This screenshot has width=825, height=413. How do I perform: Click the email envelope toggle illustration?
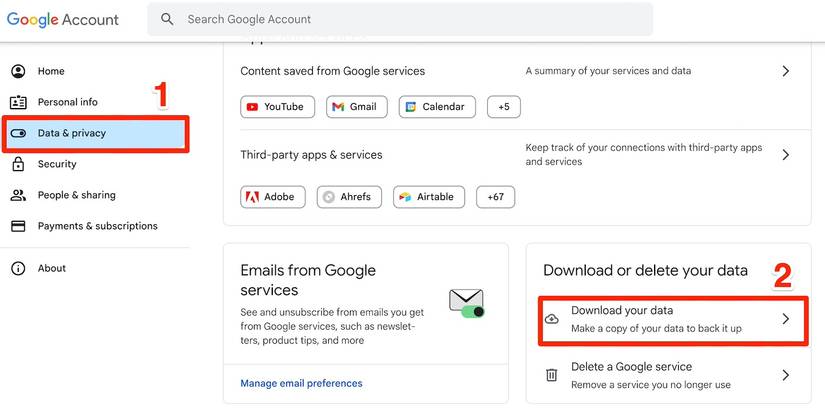click(x=467, y=304)
